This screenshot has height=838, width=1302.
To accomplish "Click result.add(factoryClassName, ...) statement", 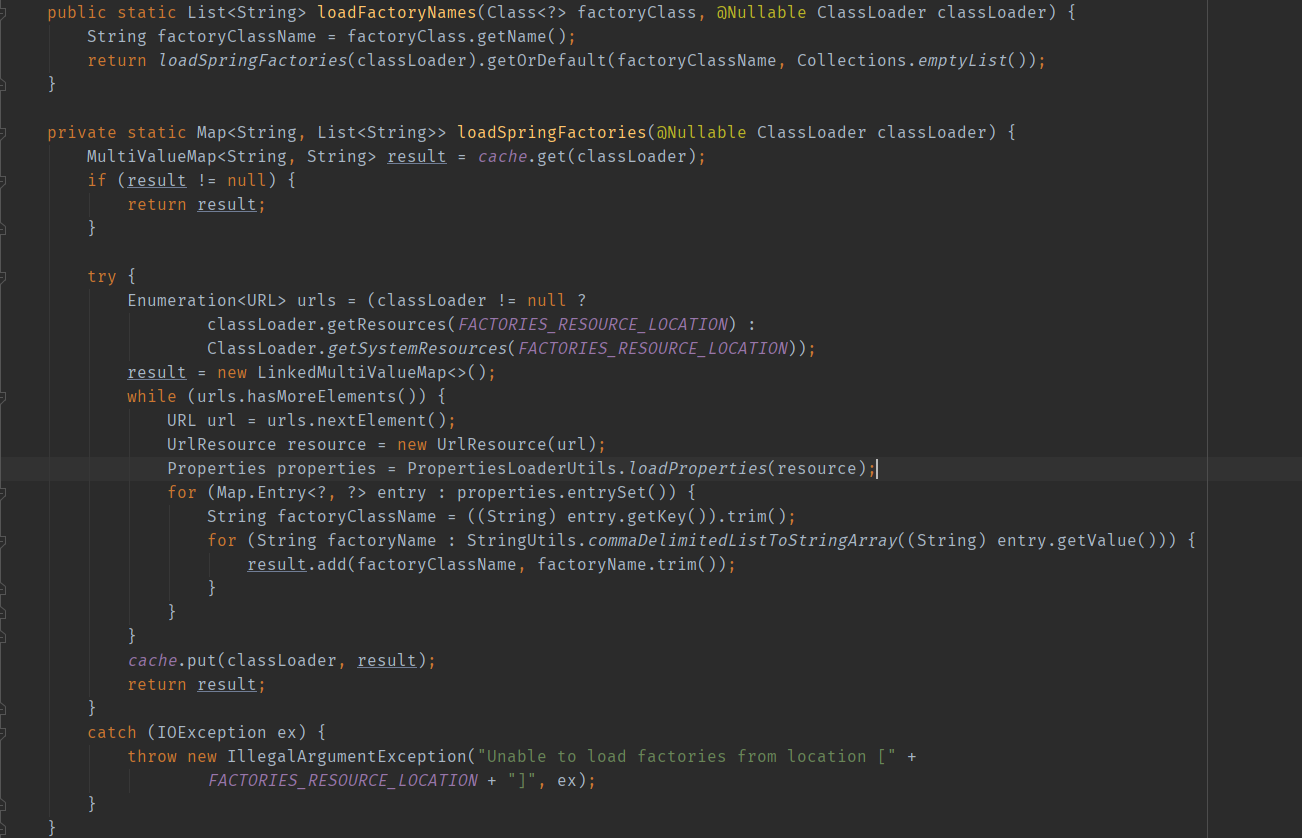I will (x=492, y=564).
